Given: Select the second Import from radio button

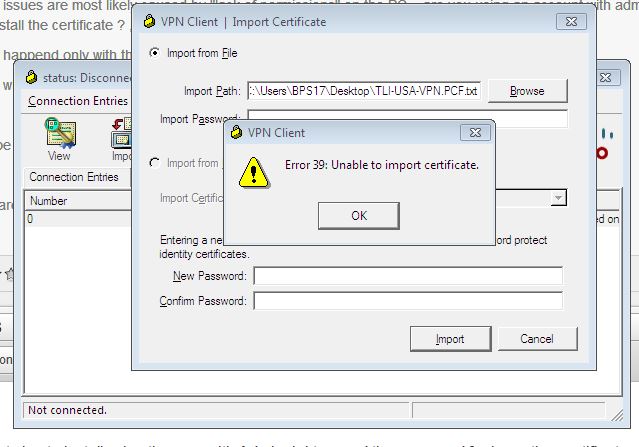Looking at the screenshot, I should (154, 163).
